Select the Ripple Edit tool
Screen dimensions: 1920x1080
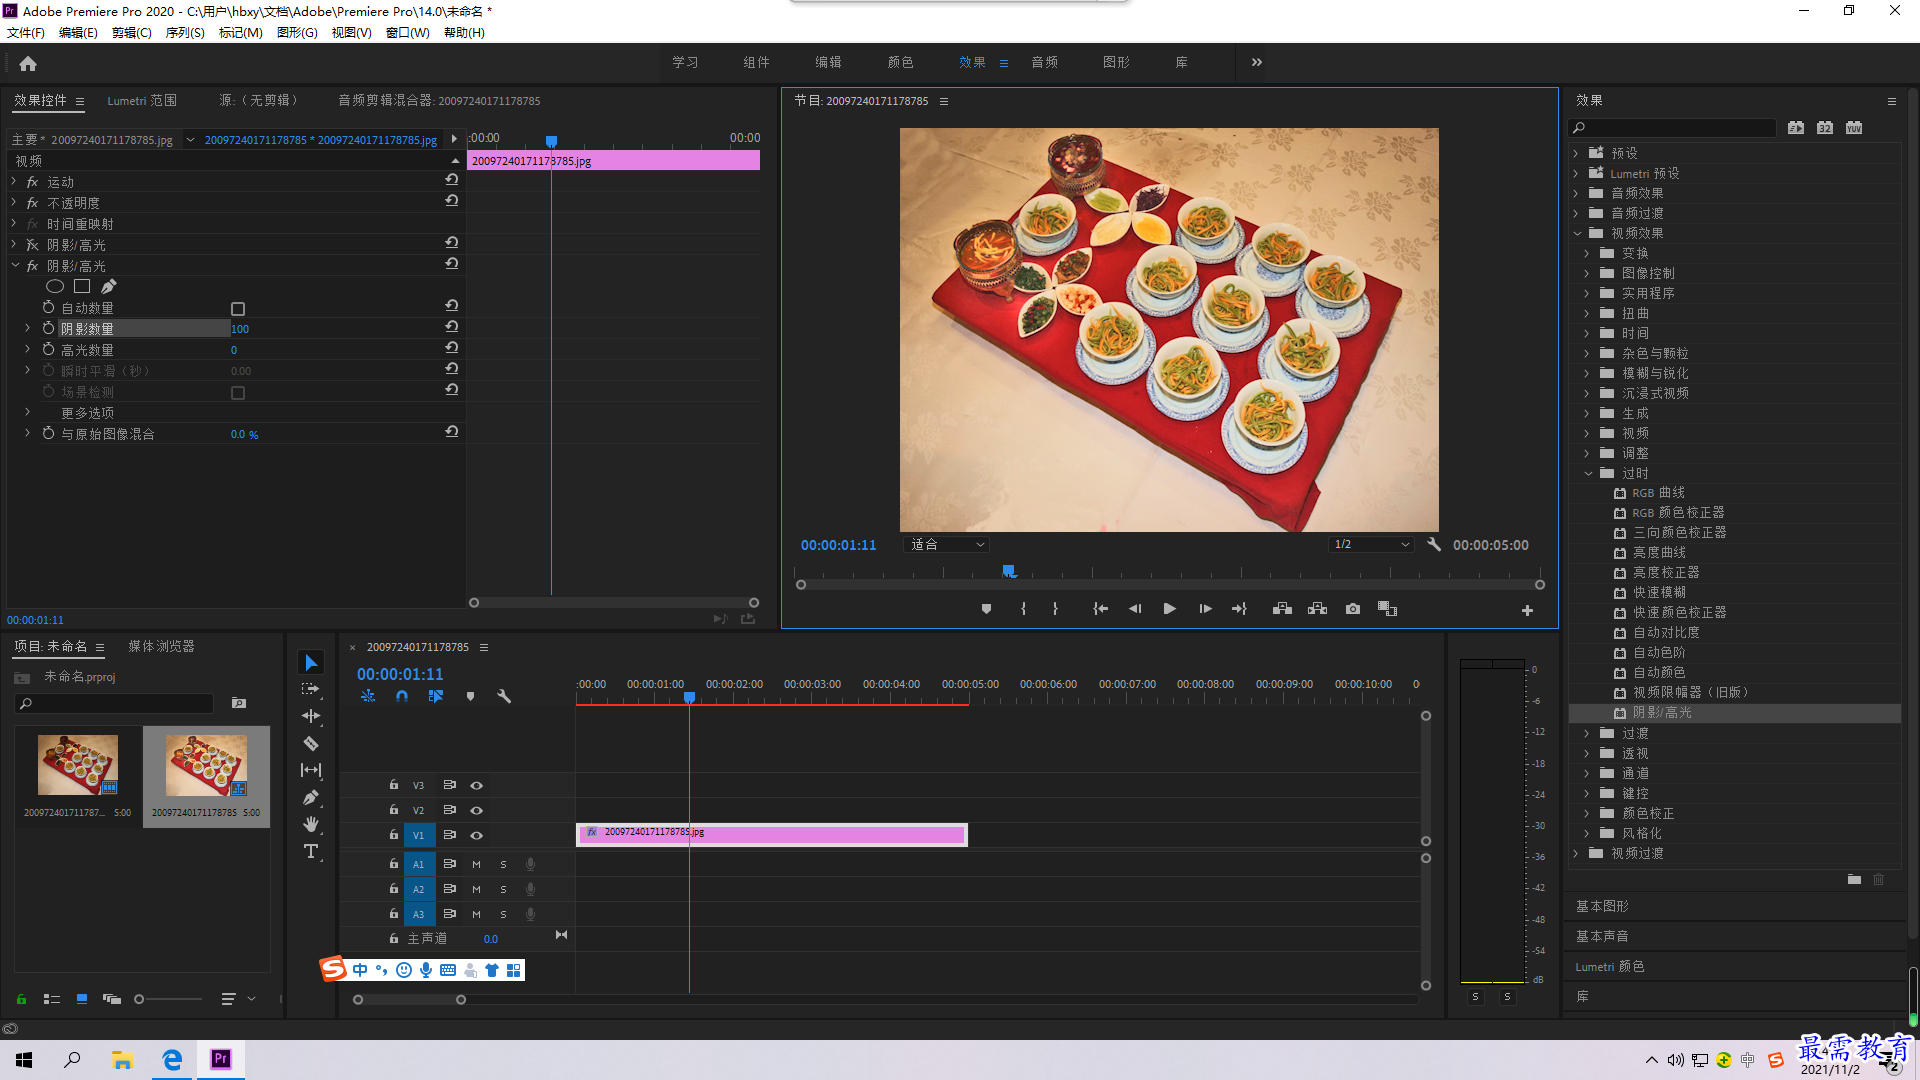click(x=311, y=716)
